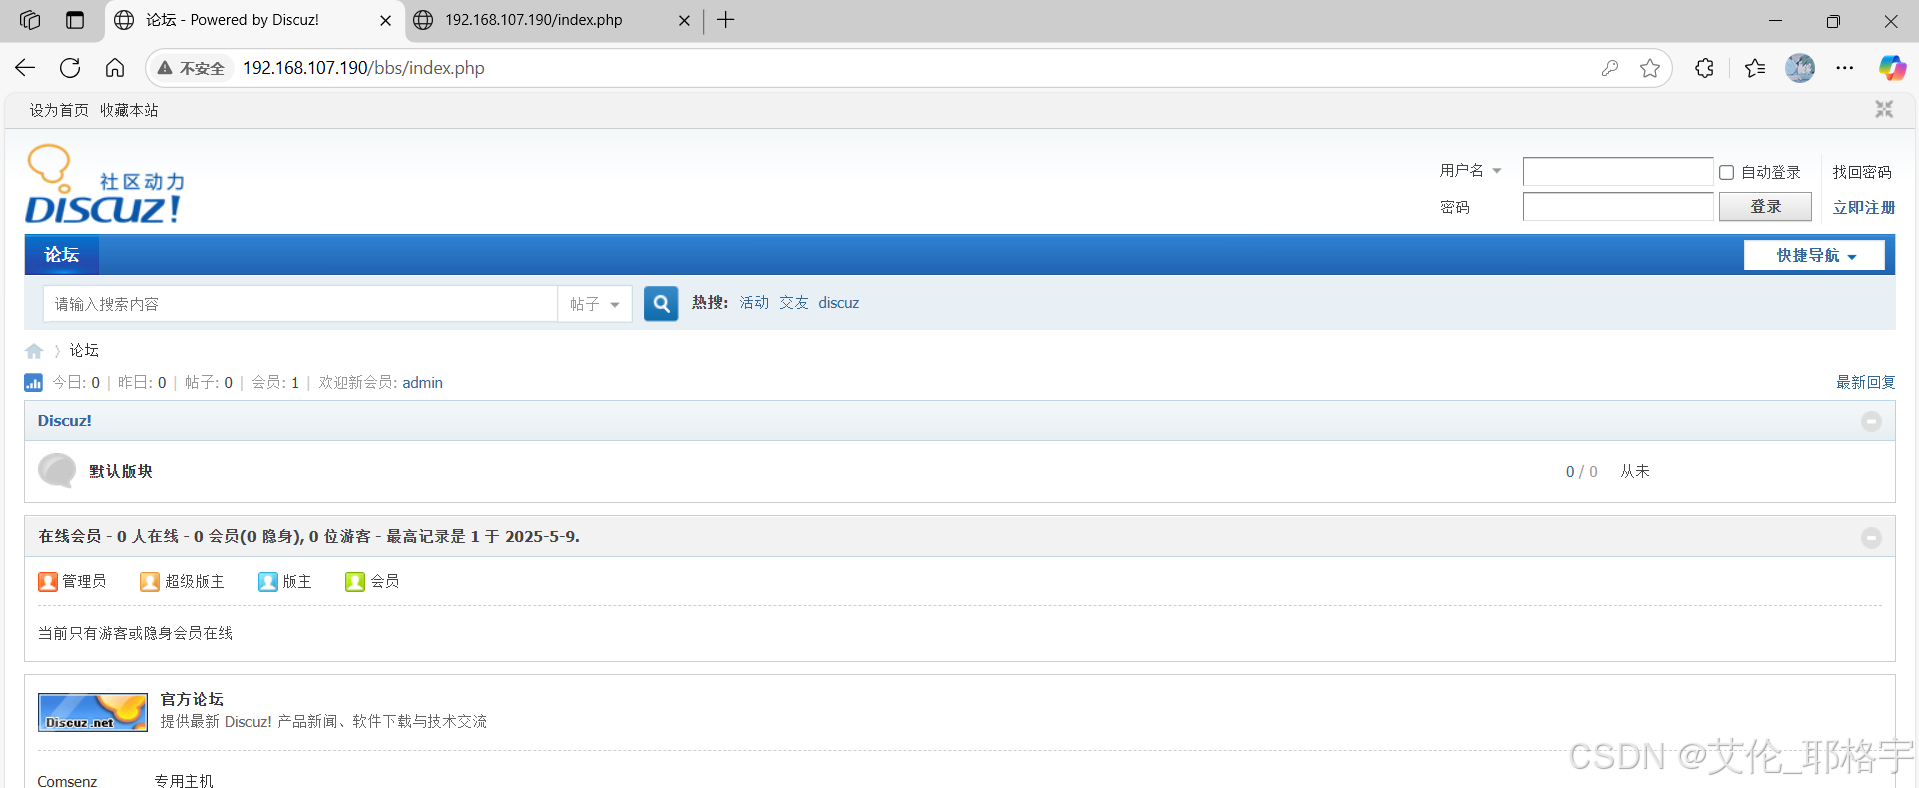1919x788 pixels.
Task: Open 官方论坛 link
Action: pyautogui.click(x=192, y=699)
